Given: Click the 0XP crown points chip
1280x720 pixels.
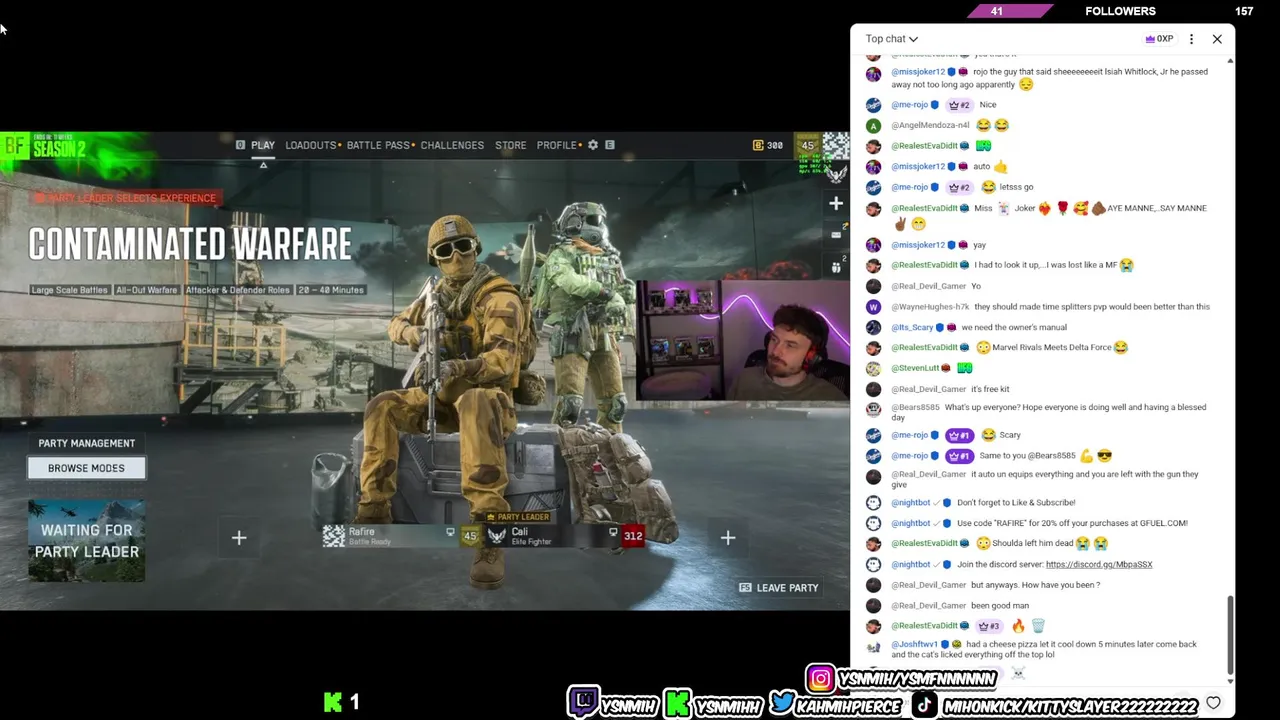Looking at the screenshot, I should click(1160, 39).
